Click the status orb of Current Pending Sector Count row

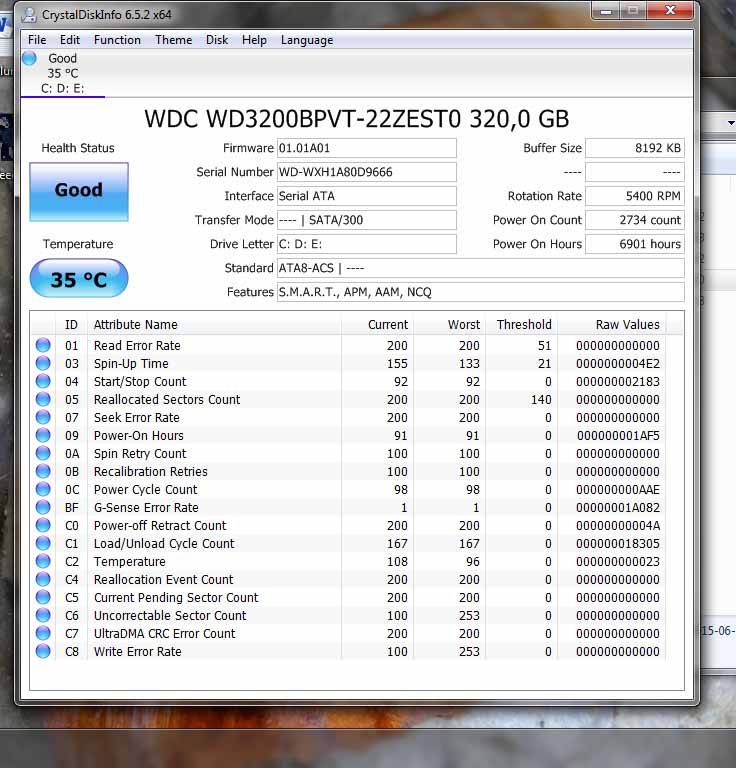(x=43, y=598)
